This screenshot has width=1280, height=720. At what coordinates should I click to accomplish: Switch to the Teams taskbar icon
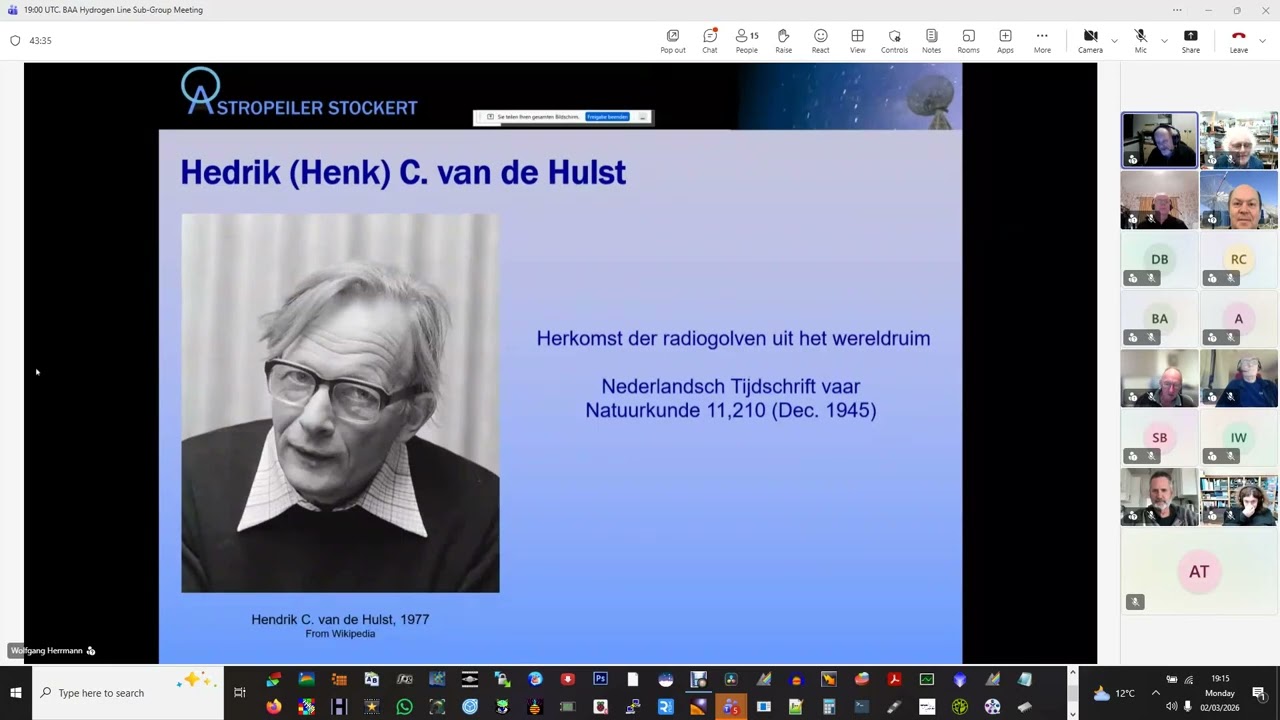731,707
